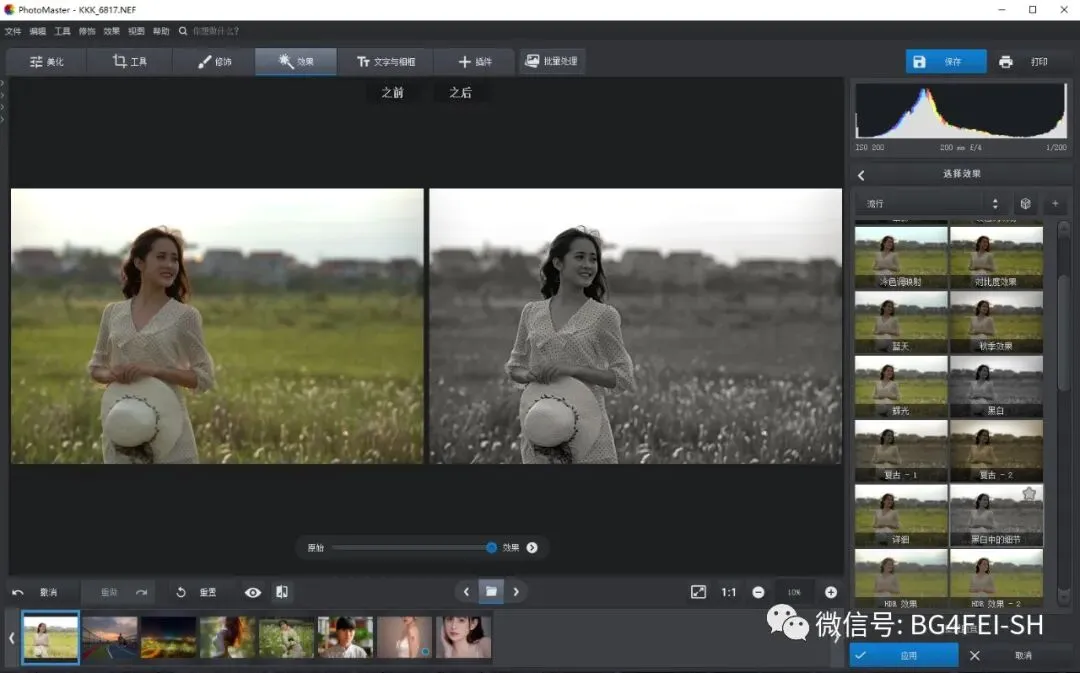Click the fit-to-screen expand icon
Screen dimensions: 1080x673
point(698,592)
